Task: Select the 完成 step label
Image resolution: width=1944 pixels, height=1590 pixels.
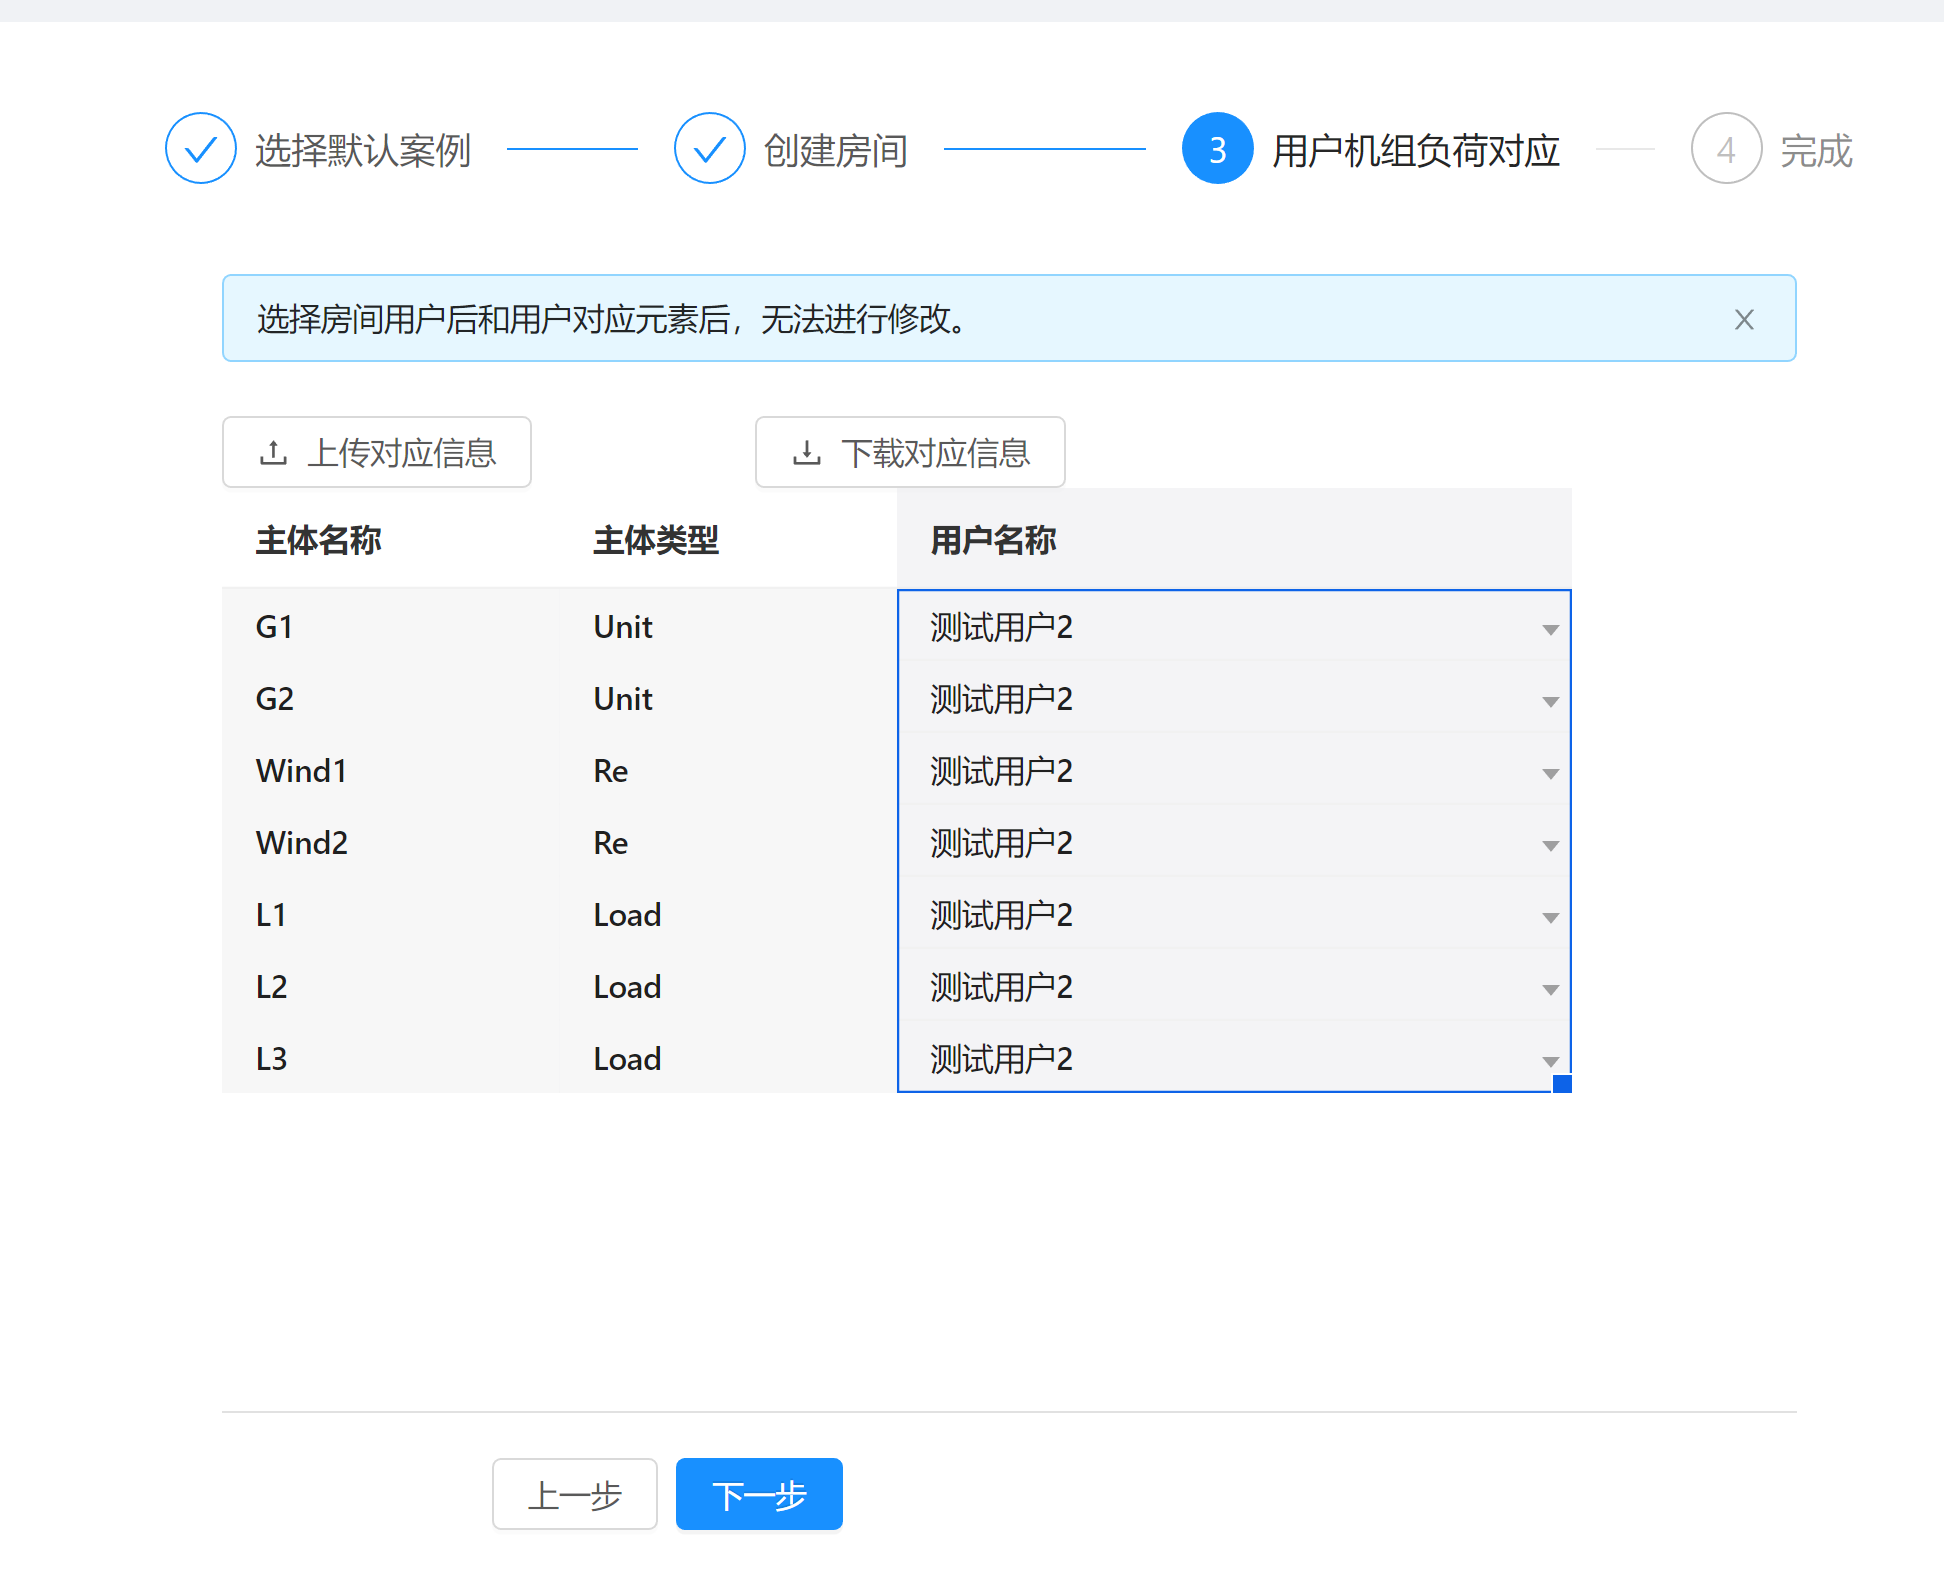Action: pos(1816,150)
